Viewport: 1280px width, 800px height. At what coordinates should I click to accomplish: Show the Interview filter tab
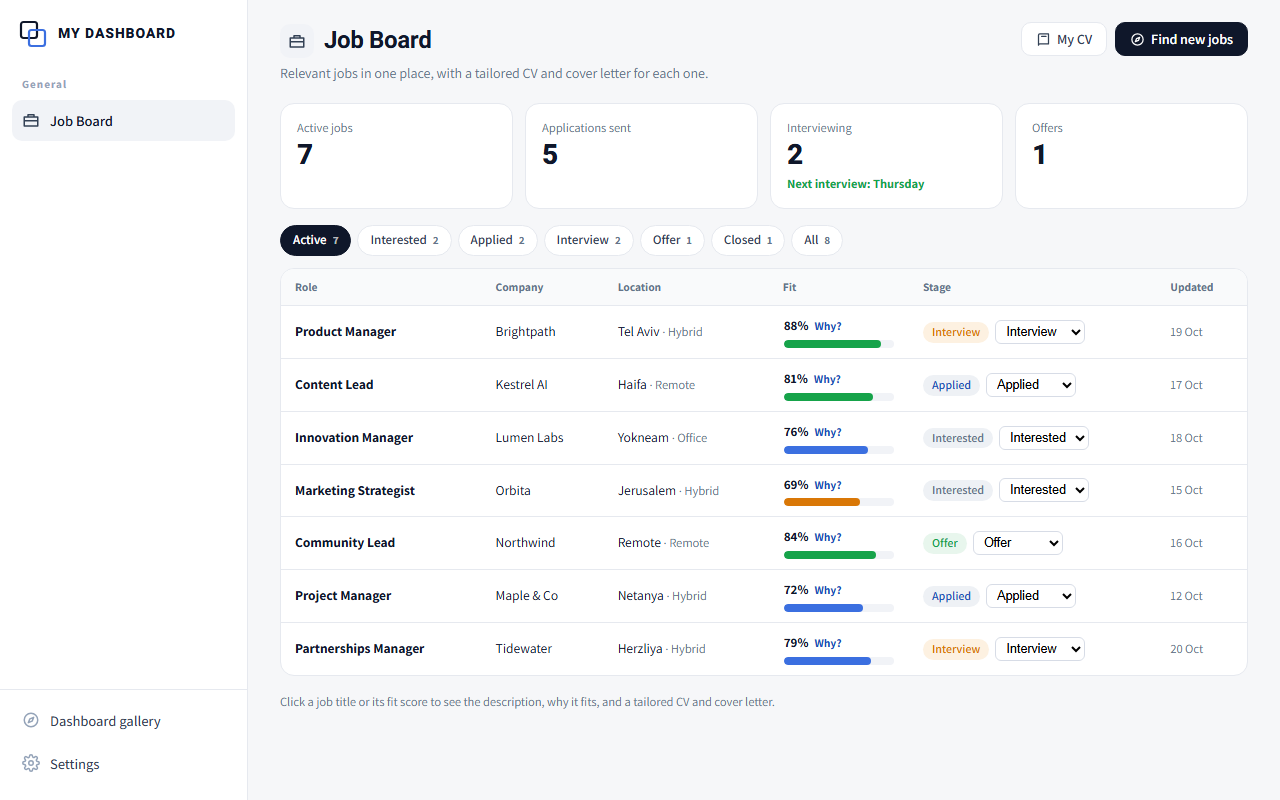(589, 240)
